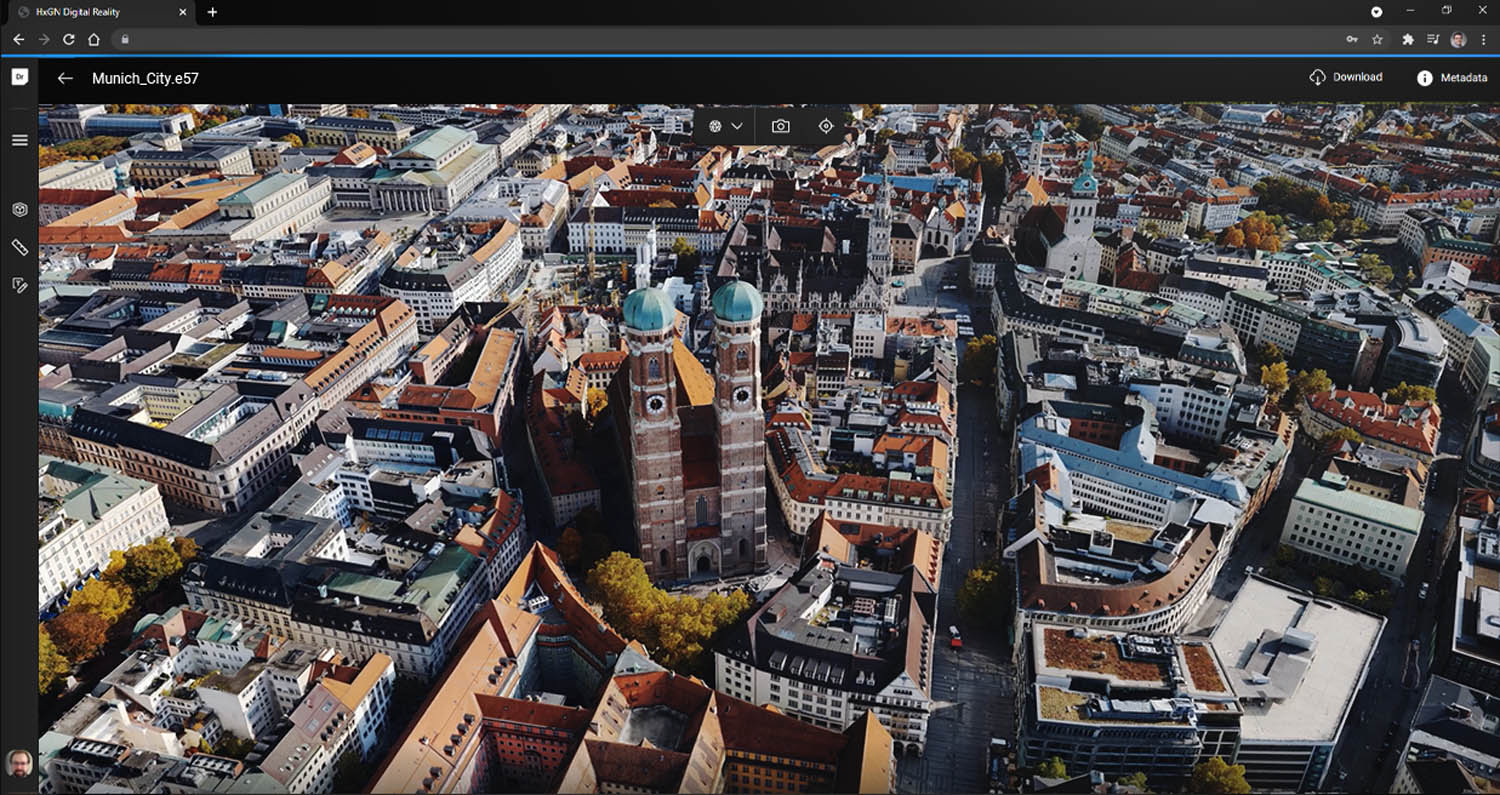Click the user avatar in the sidebar
Viewport: 1500px width, 795px height.
point(19,763)
